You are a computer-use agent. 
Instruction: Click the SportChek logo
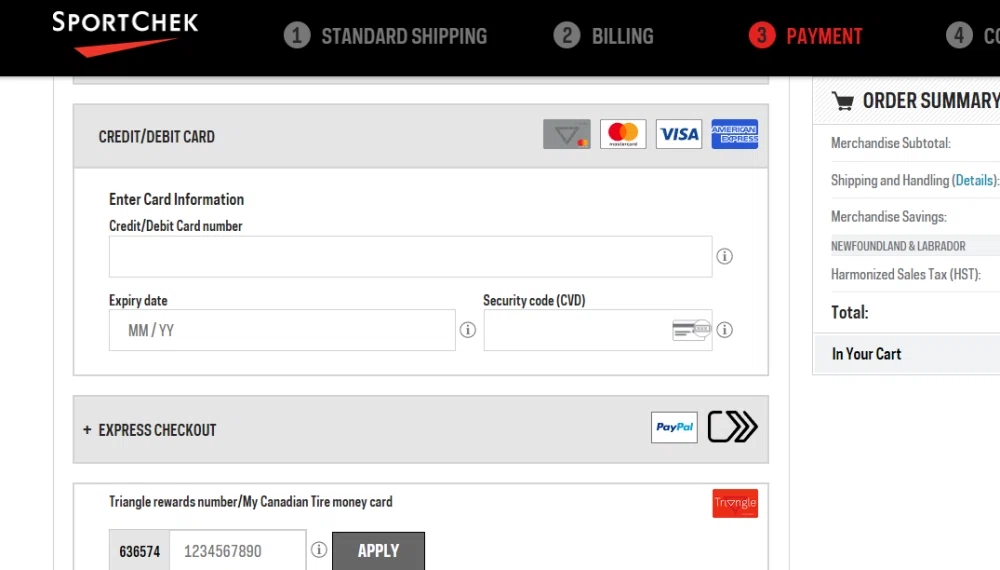tap(125, 34)
